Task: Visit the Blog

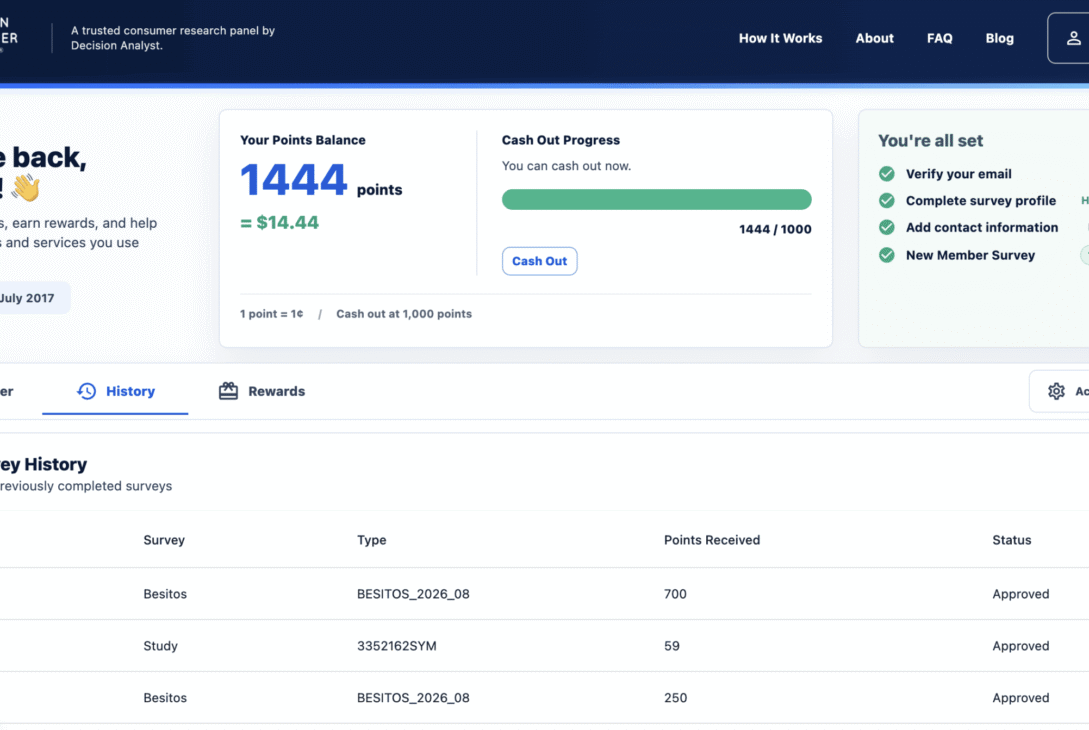Action: pos(999,38)
